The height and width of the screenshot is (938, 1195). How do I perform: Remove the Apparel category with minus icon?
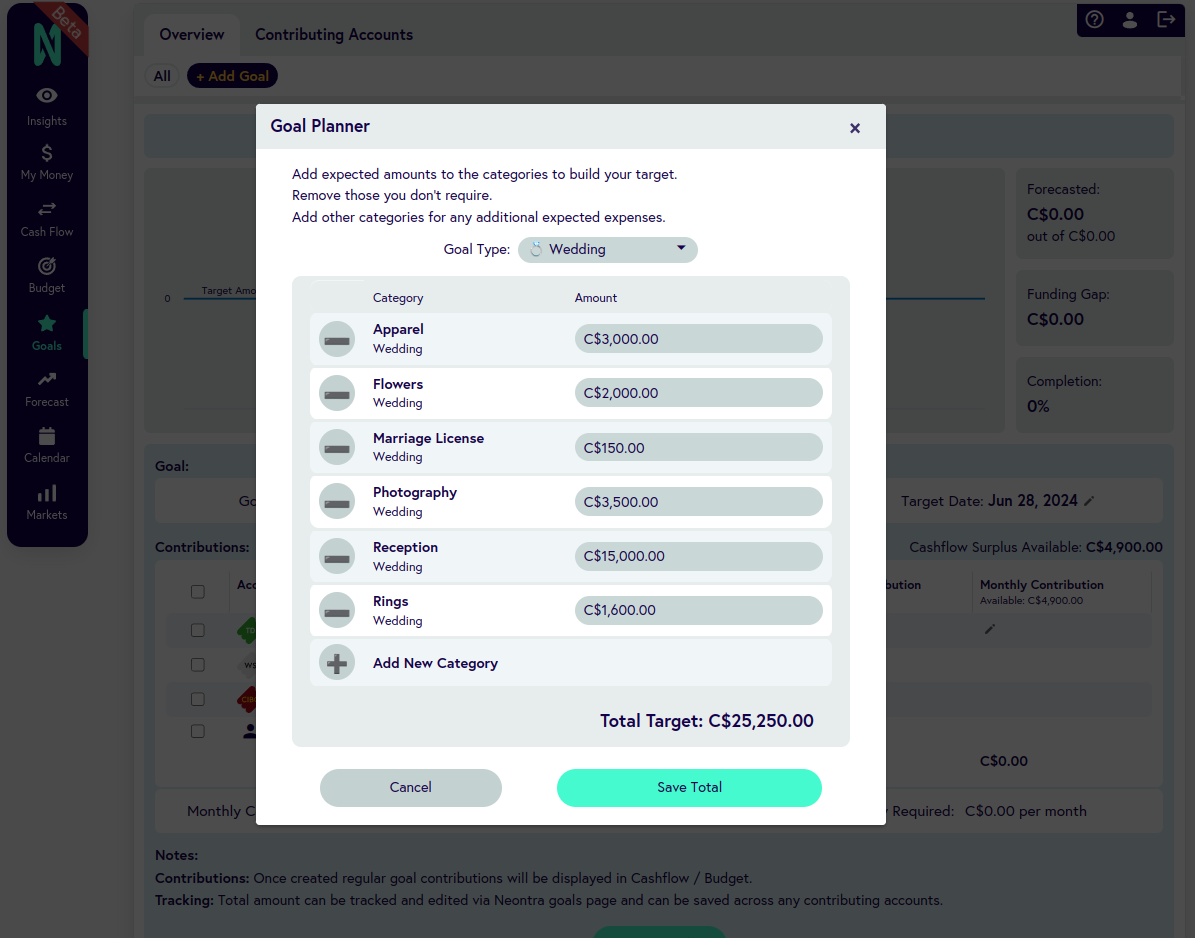(x=337, y=339)
